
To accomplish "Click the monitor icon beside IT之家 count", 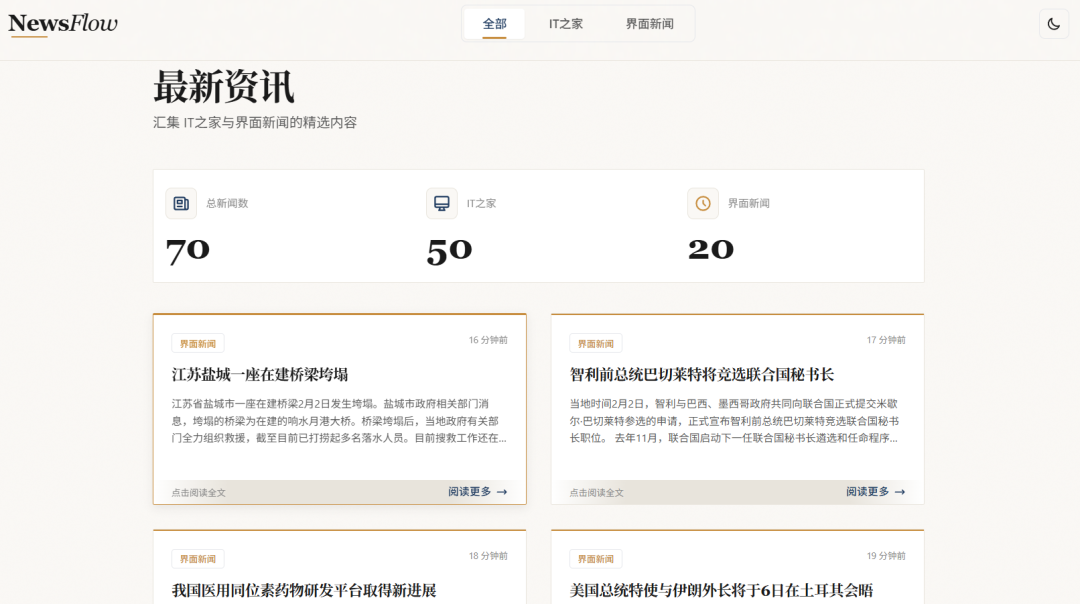I will click(x=441, y=203).
